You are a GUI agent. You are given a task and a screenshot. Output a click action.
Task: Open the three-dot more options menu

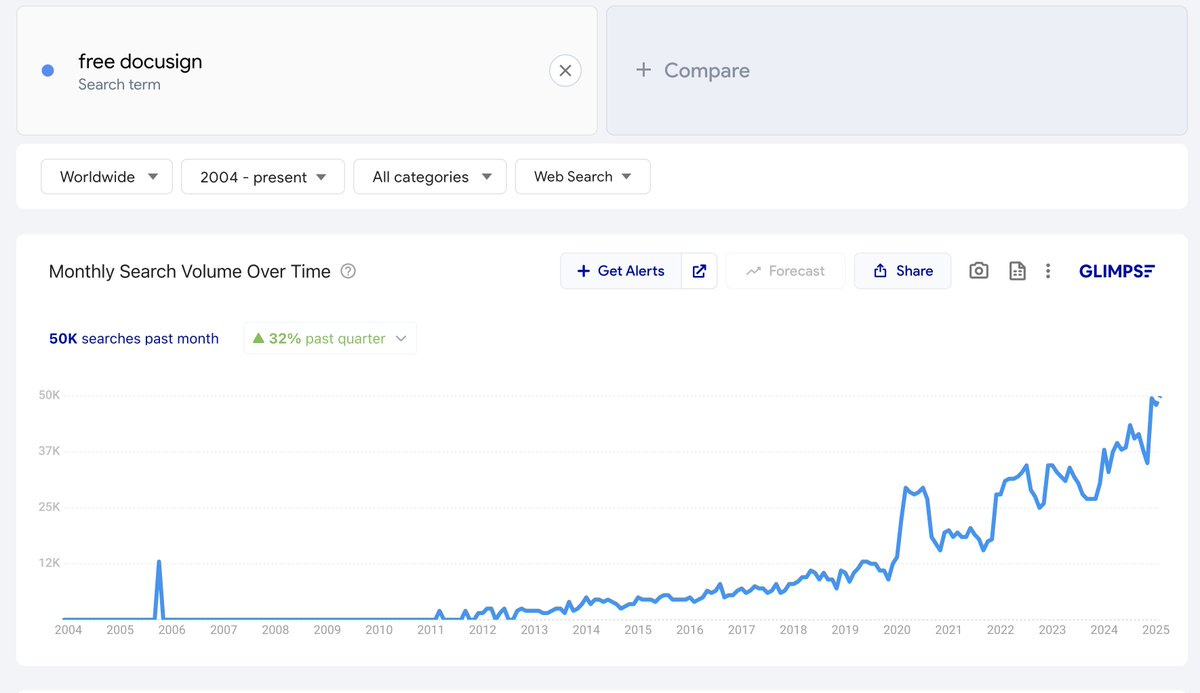click(x=1048, y=271)
